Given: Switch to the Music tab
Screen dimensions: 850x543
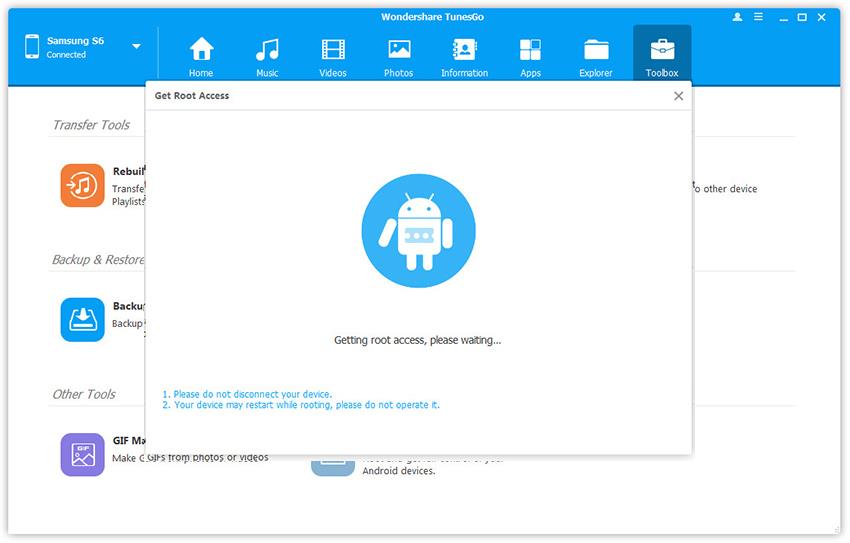Looking at the screenshot, I should pos(267,56).
